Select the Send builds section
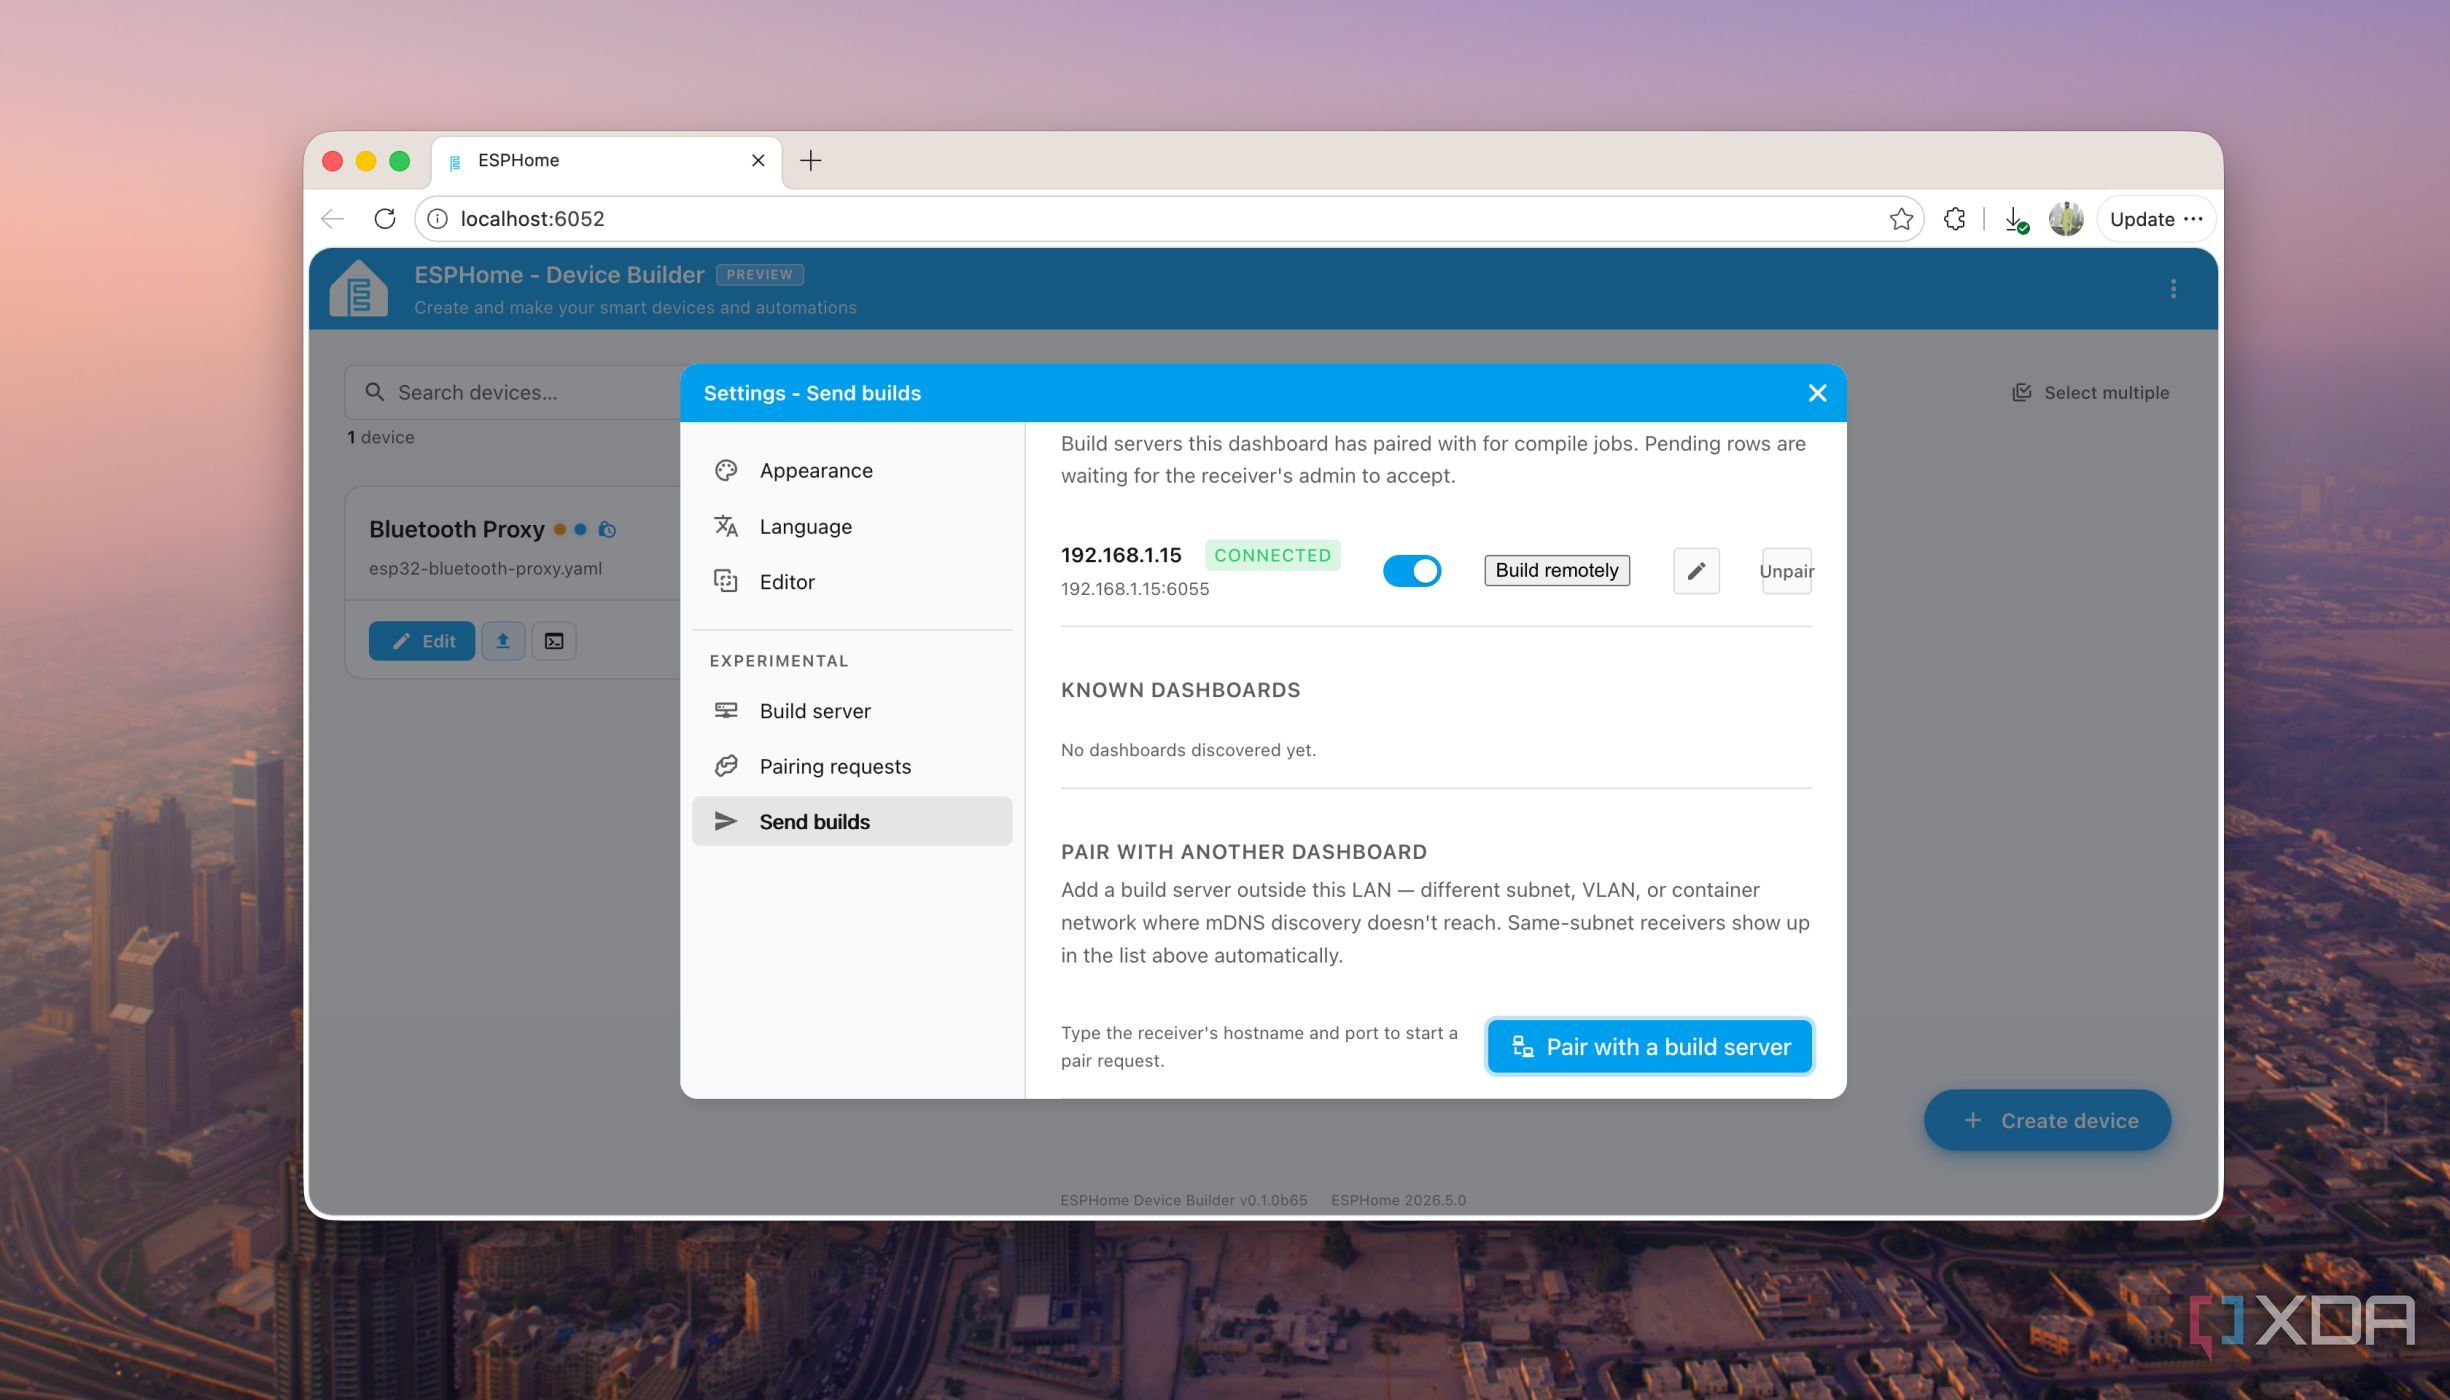 click(851, 821)
